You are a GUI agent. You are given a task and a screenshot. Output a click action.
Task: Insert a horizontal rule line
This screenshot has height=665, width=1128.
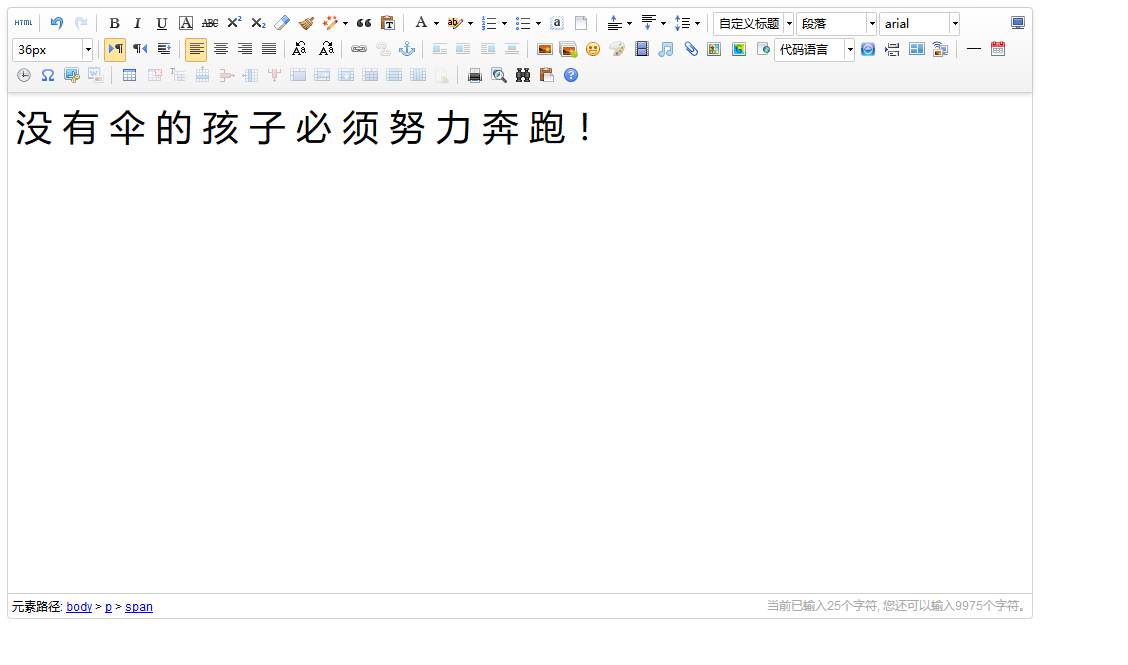(x=973, y=49)
